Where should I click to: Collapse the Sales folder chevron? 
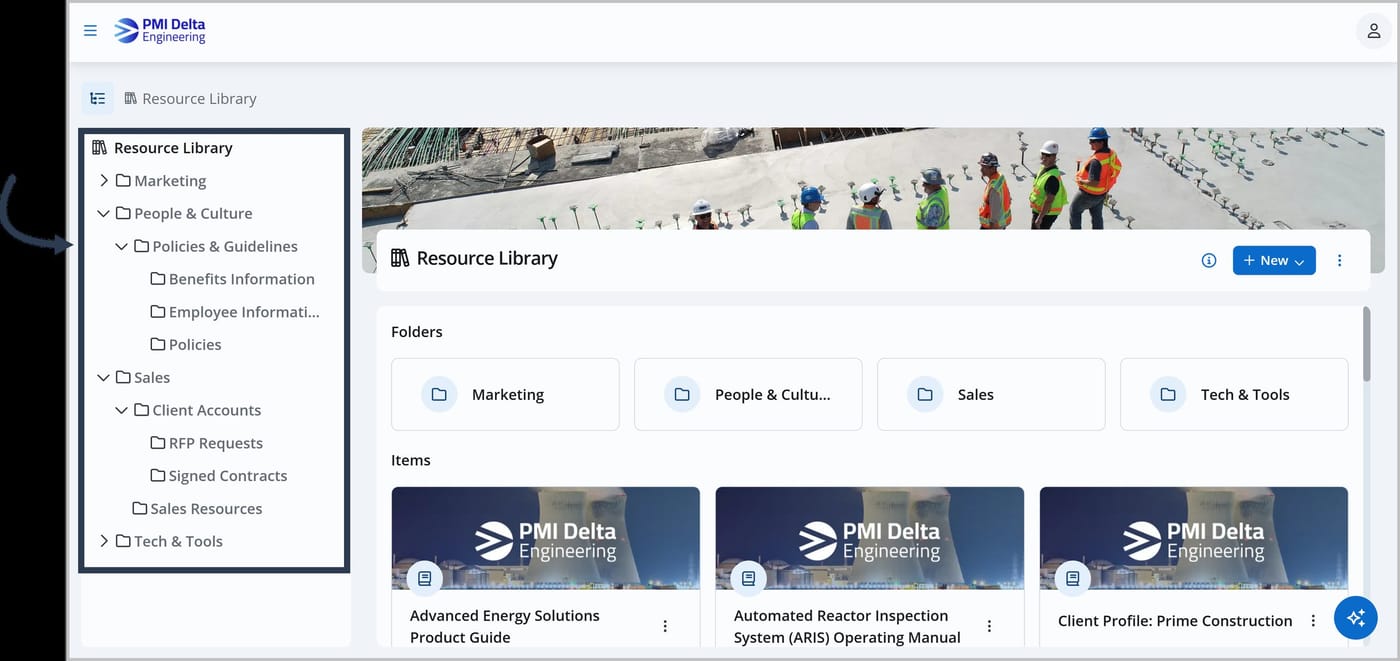pyautogui.click(x=104, y=377)
